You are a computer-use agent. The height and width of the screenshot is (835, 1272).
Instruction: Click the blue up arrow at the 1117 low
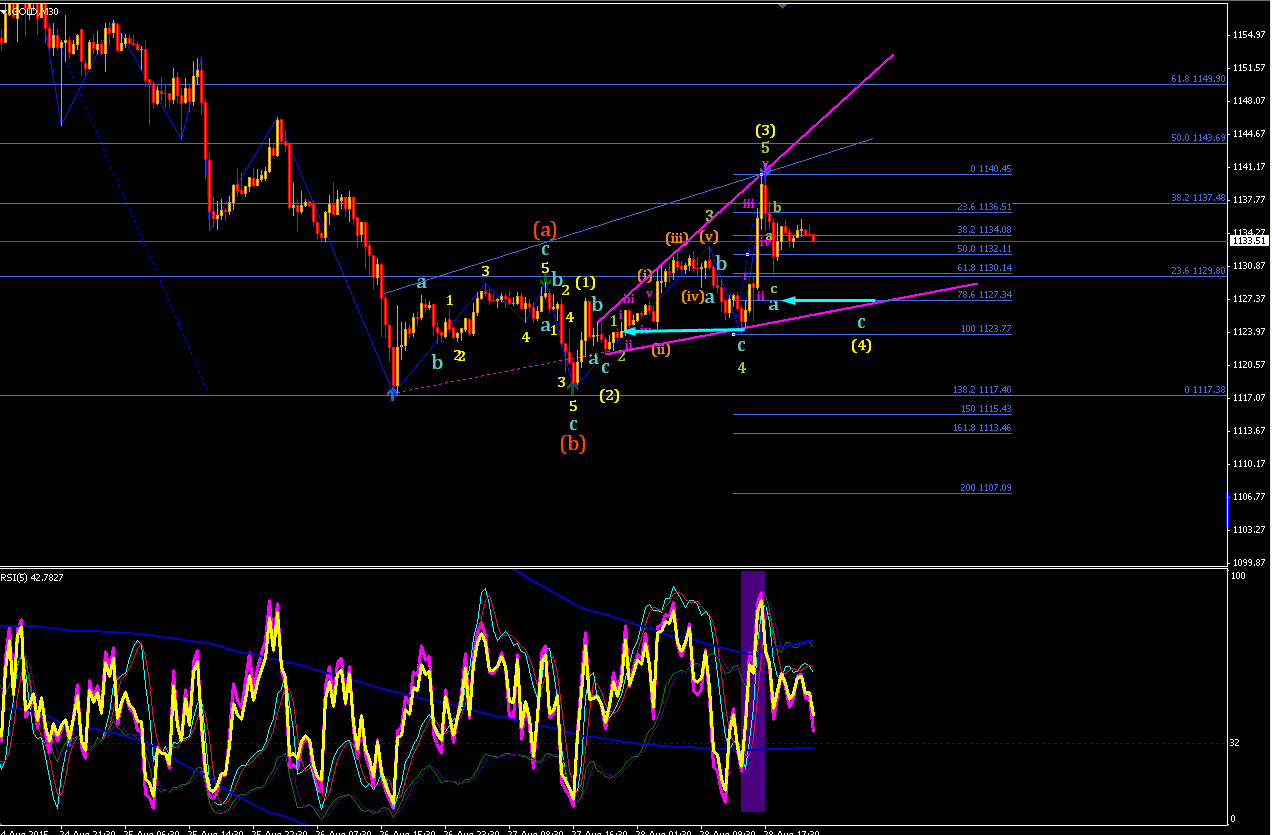tap(393, 394)
